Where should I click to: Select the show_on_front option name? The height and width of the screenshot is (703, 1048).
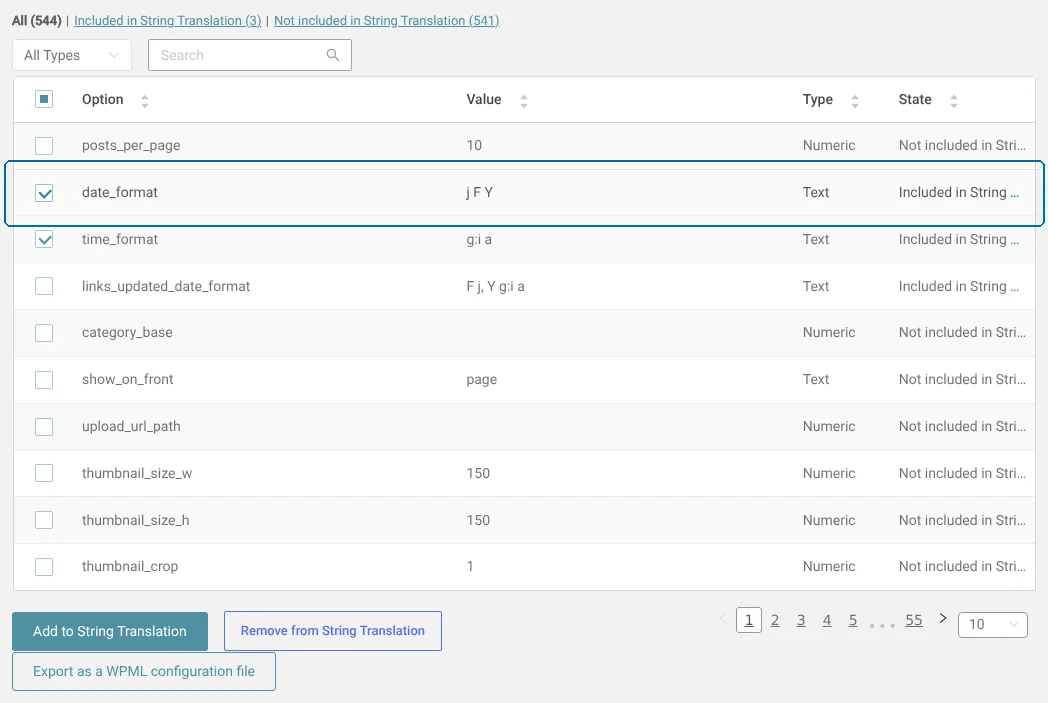pos(128,380)
